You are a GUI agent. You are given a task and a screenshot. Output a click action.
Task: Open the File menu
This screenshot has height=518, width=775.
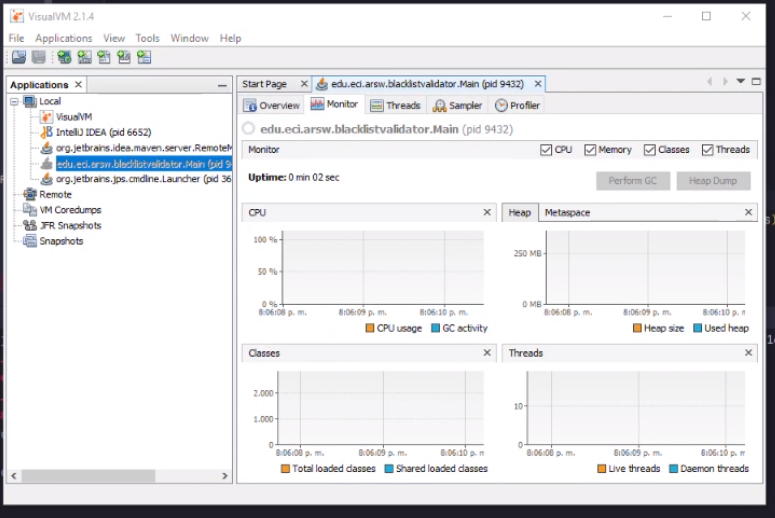point(16,38)
